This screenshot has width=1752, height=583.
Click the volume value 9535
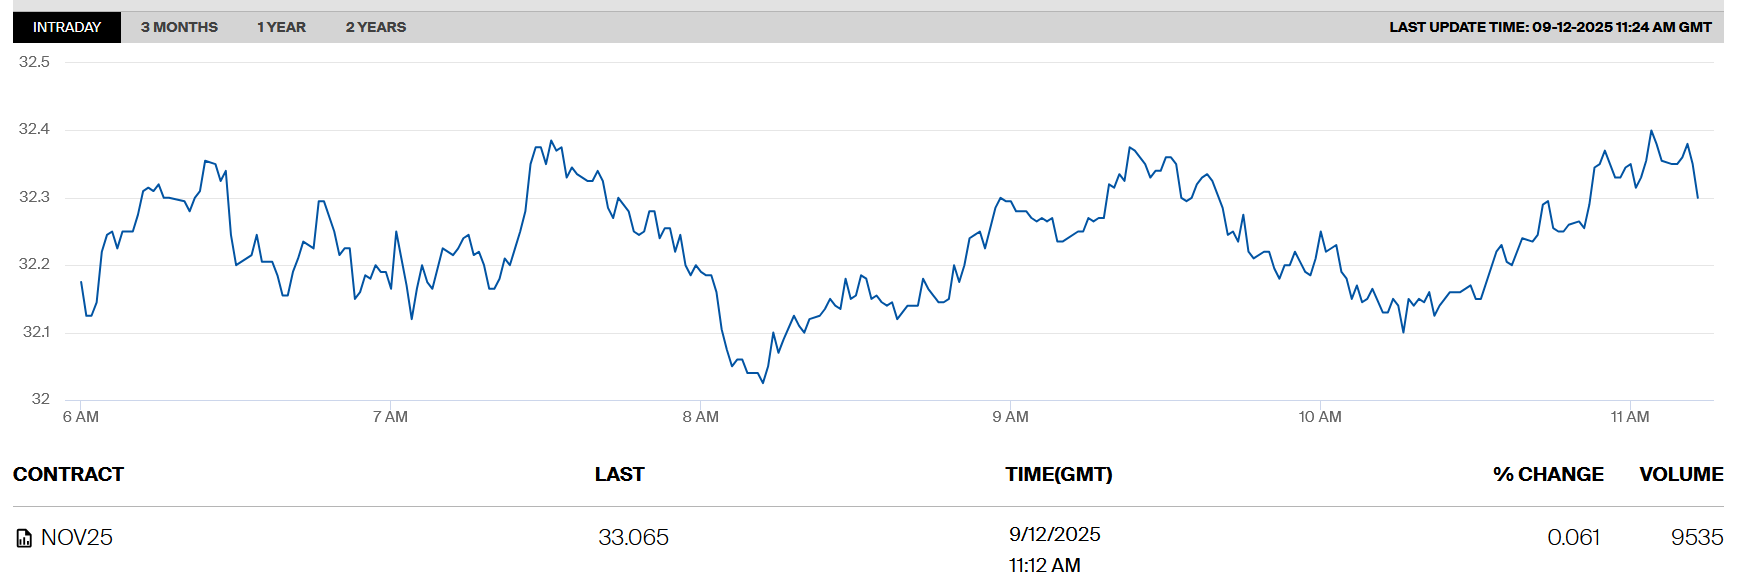[x=1697, y=538]
